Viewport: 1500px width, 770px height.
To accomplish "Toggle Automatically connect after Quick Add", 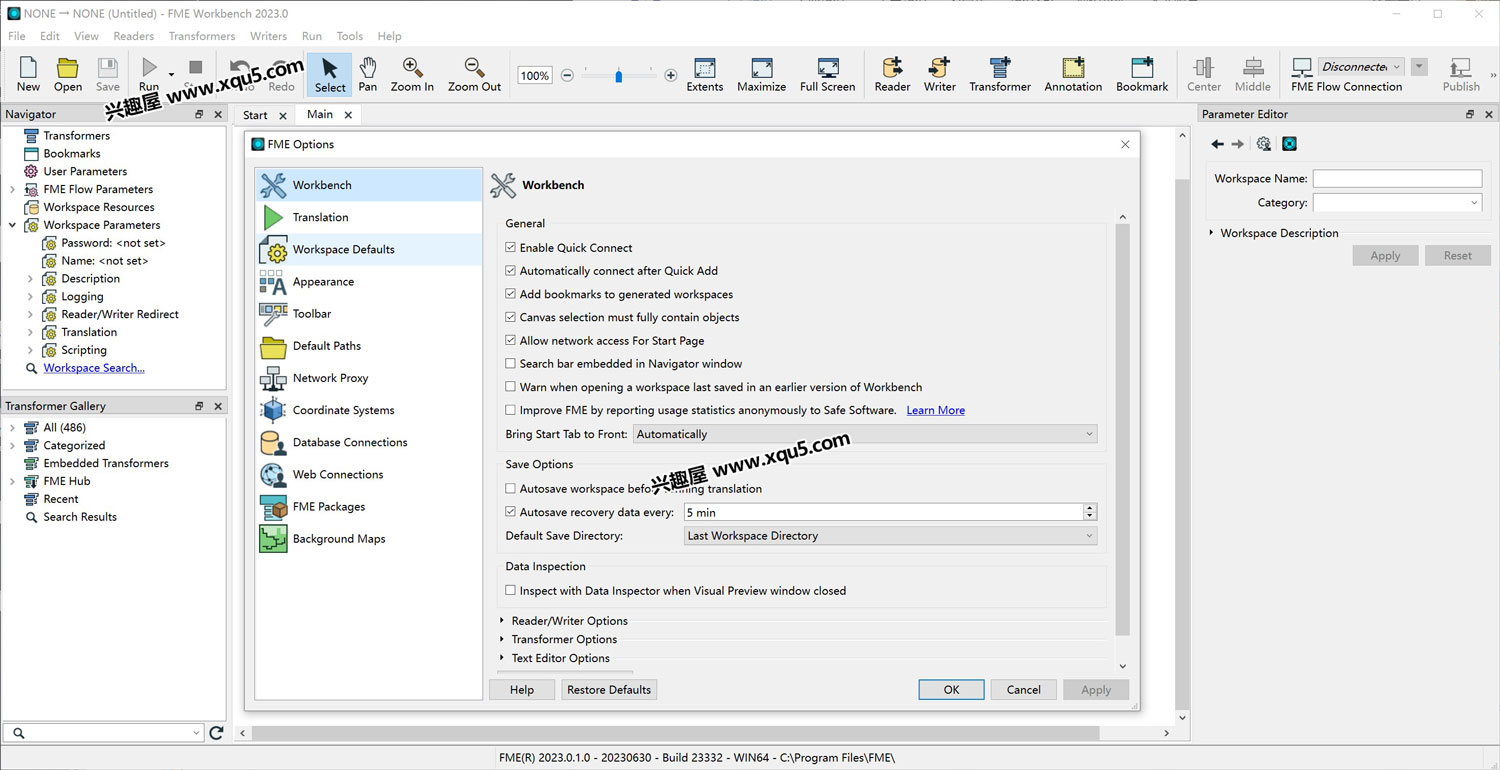I will pos(511,270).
